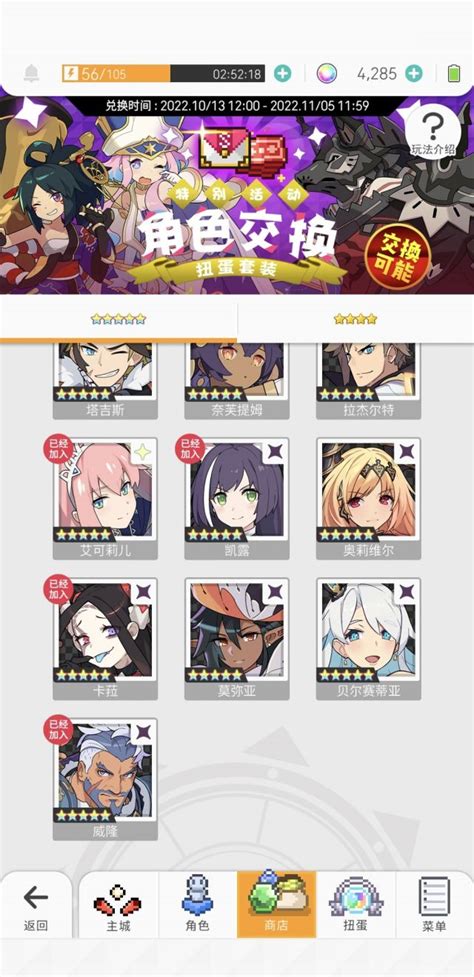
Task: Tap the 返回 back arrow
Action: tap(36, 905)
